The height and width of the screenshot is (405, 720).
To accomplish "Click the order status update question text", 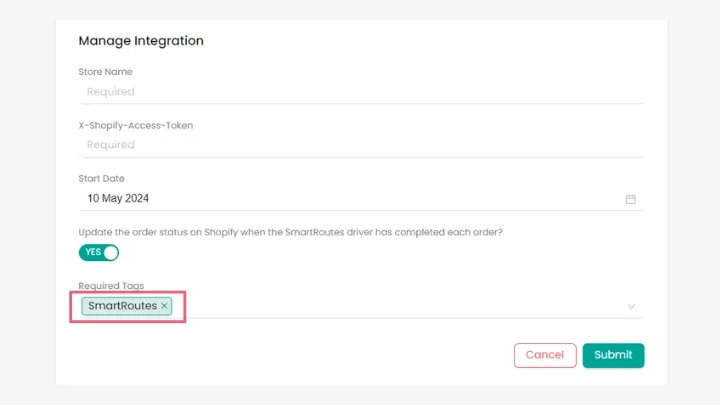I will pyautogui.click(x=290, y=232).
